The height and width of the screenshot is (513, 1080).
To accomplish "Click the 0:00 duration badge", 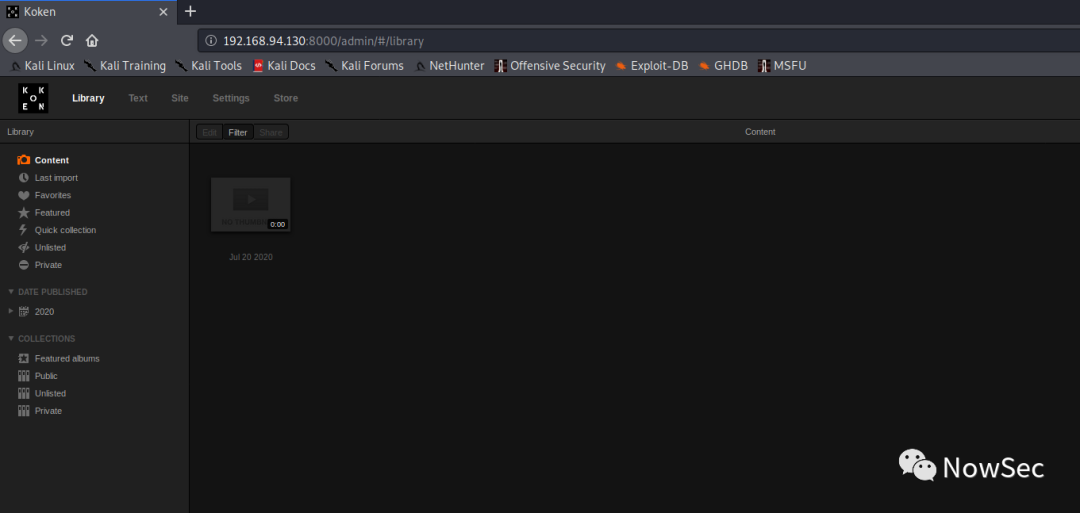I will (x=277, y=224).
